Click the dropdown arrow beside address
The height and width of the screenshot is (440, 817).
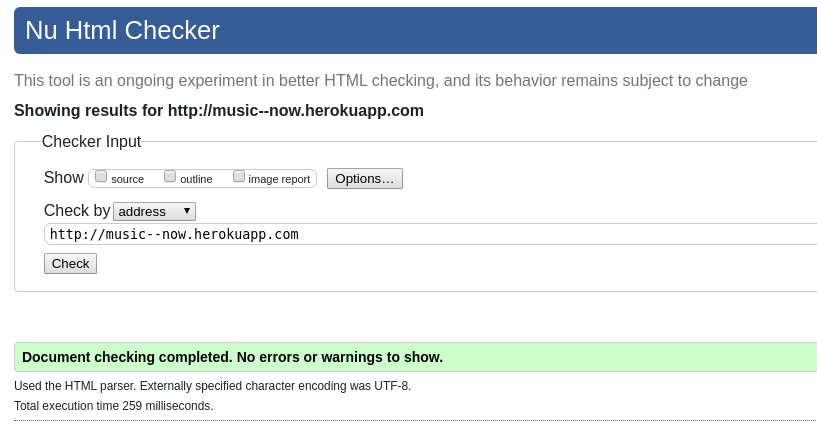point(187,211)
